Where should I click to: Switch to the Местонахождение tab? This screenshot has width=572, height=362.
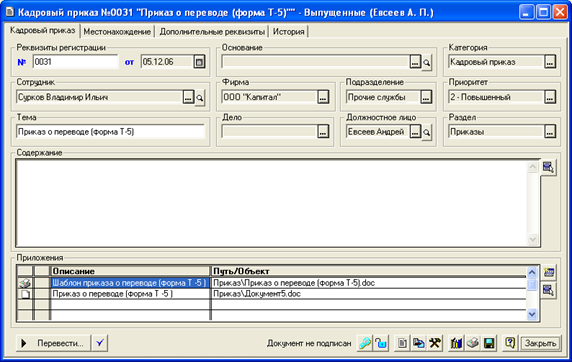point(117,32)
